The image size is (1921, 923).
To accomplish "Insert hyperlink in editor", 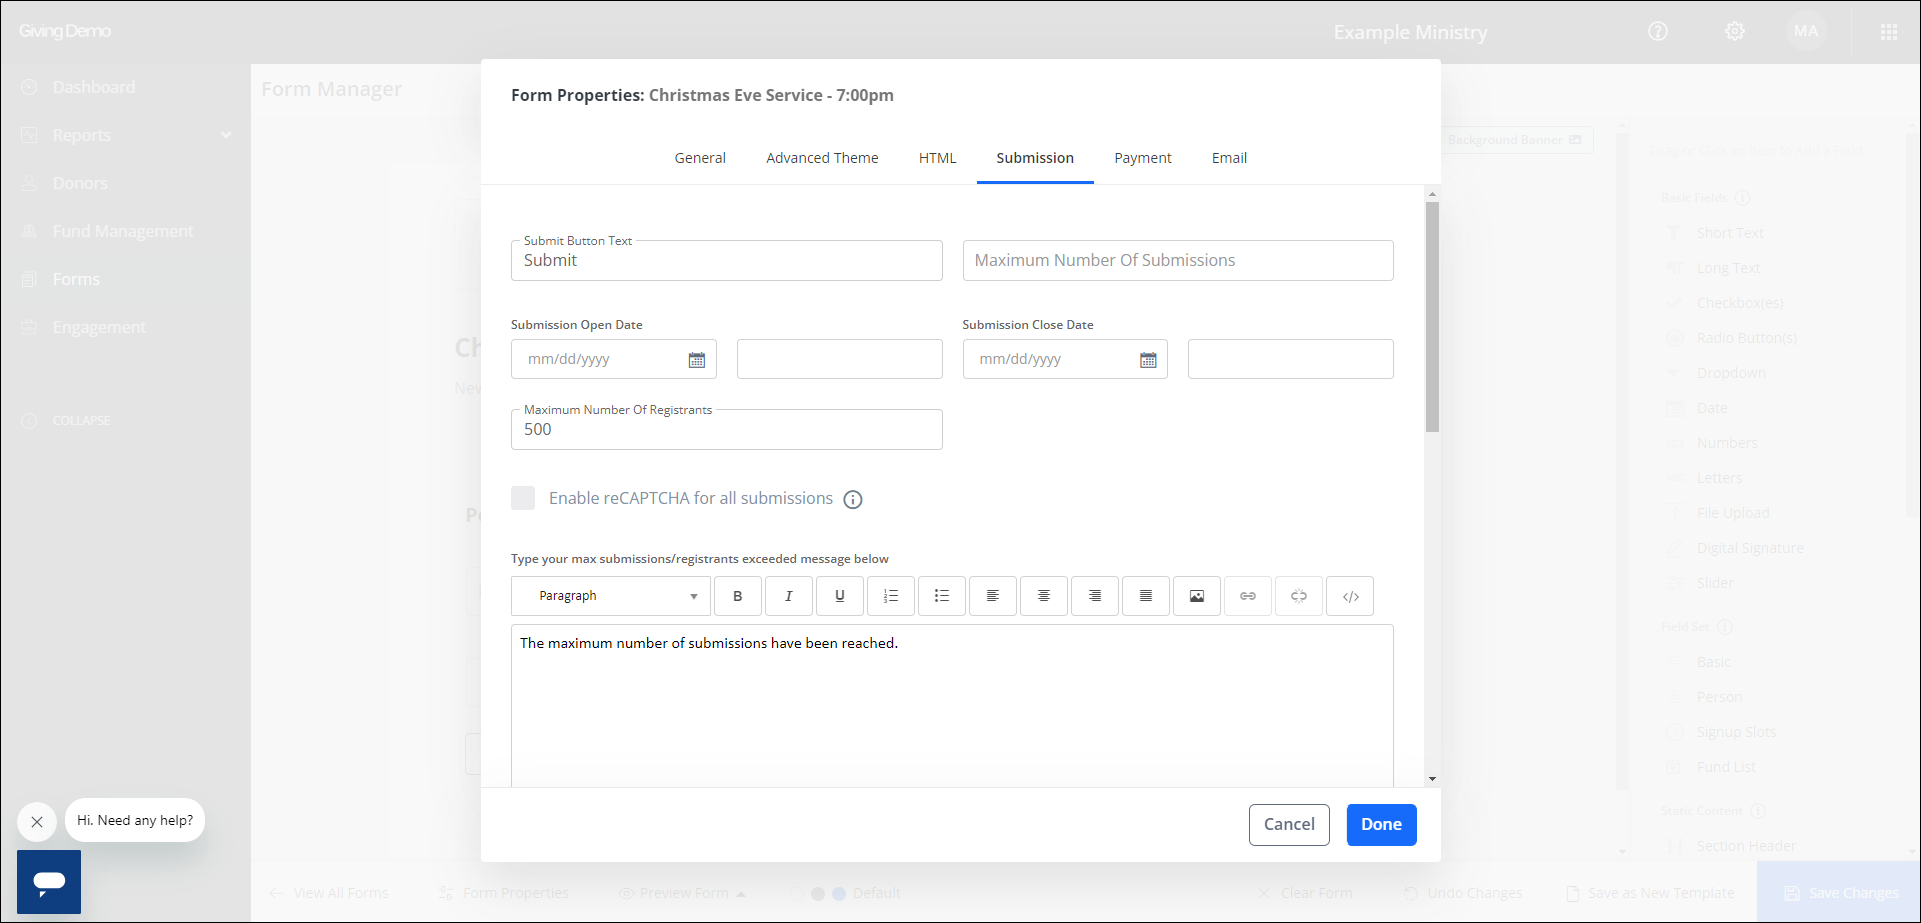I will (1248, 596).
